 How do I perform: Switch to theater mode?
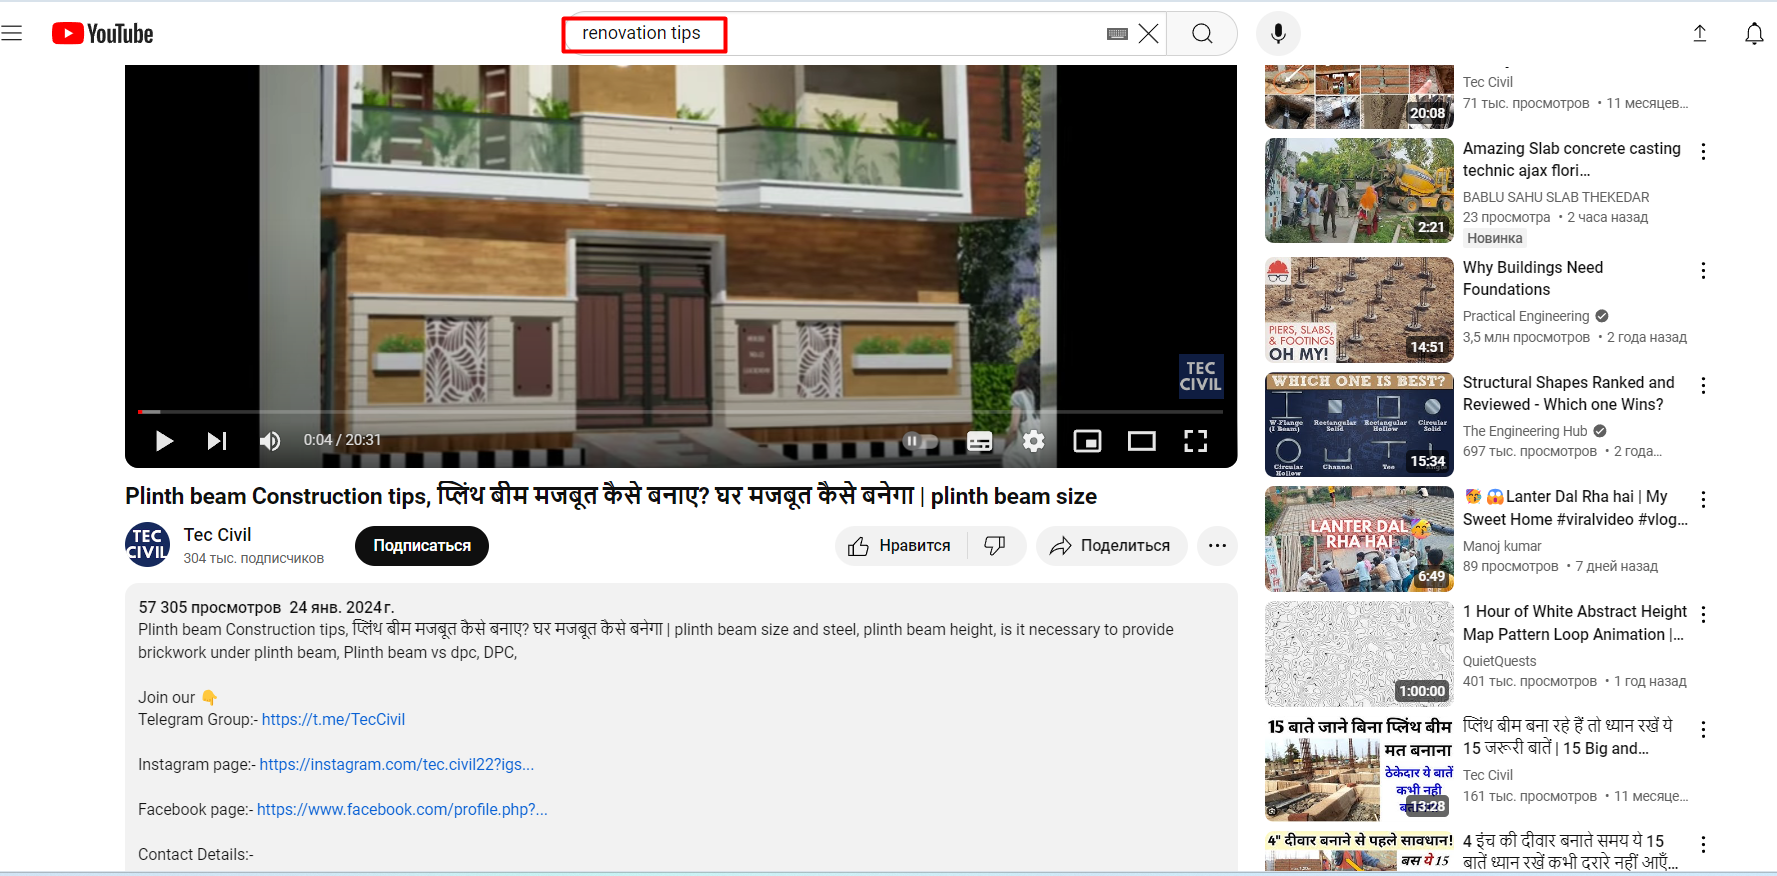(x=1141, y=441)
